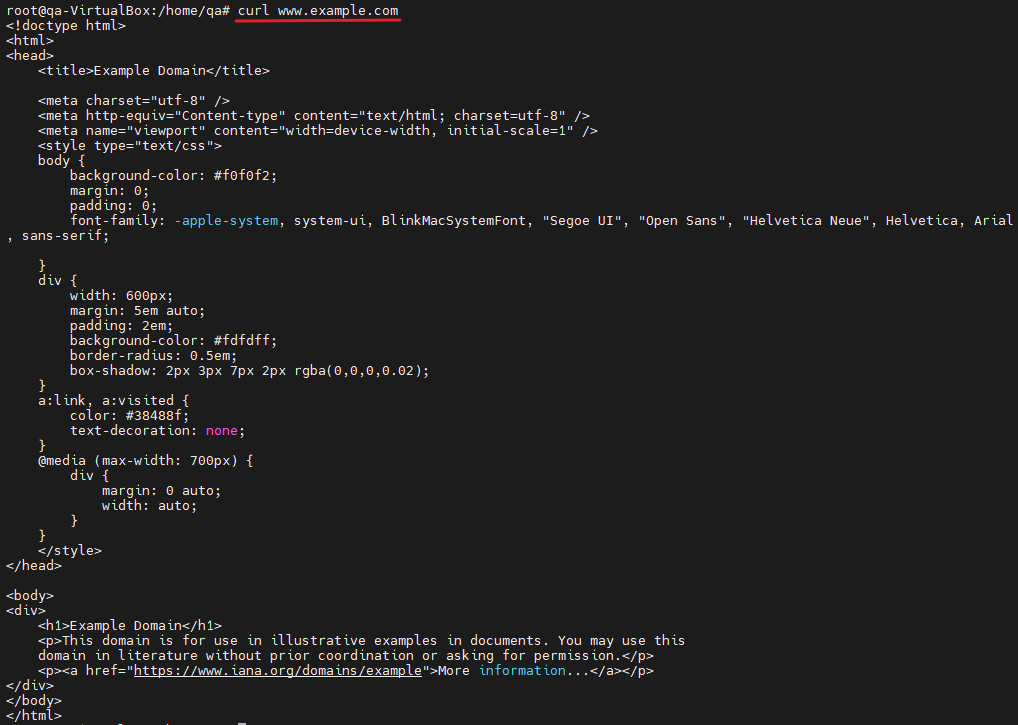Screen dimensions: 1018x725
Task: Click the '<h1>Example Domain</h1>' line
Action: [x=130, y=626]
